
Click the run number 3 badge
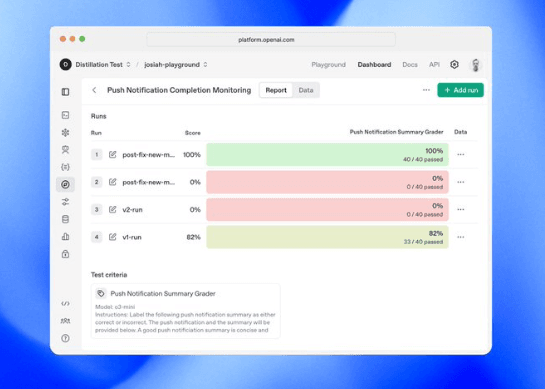97,209
